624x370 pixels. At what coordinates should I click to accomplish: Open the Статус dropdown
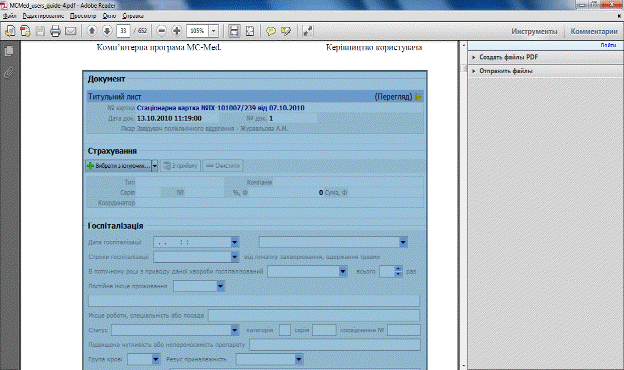tap(234, 330)
